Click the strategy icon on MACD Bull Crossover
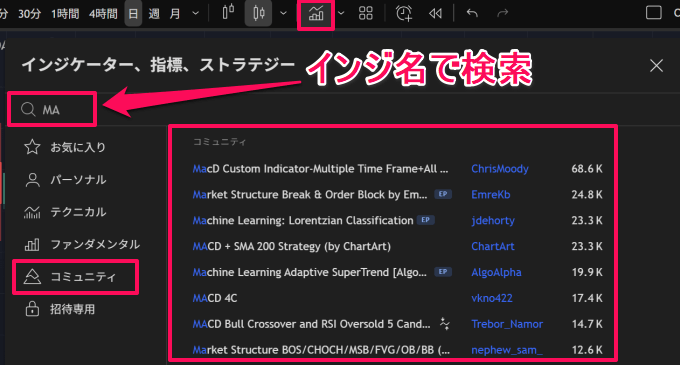680x365 pixels. pyautogui.click(x=445, y=324)
